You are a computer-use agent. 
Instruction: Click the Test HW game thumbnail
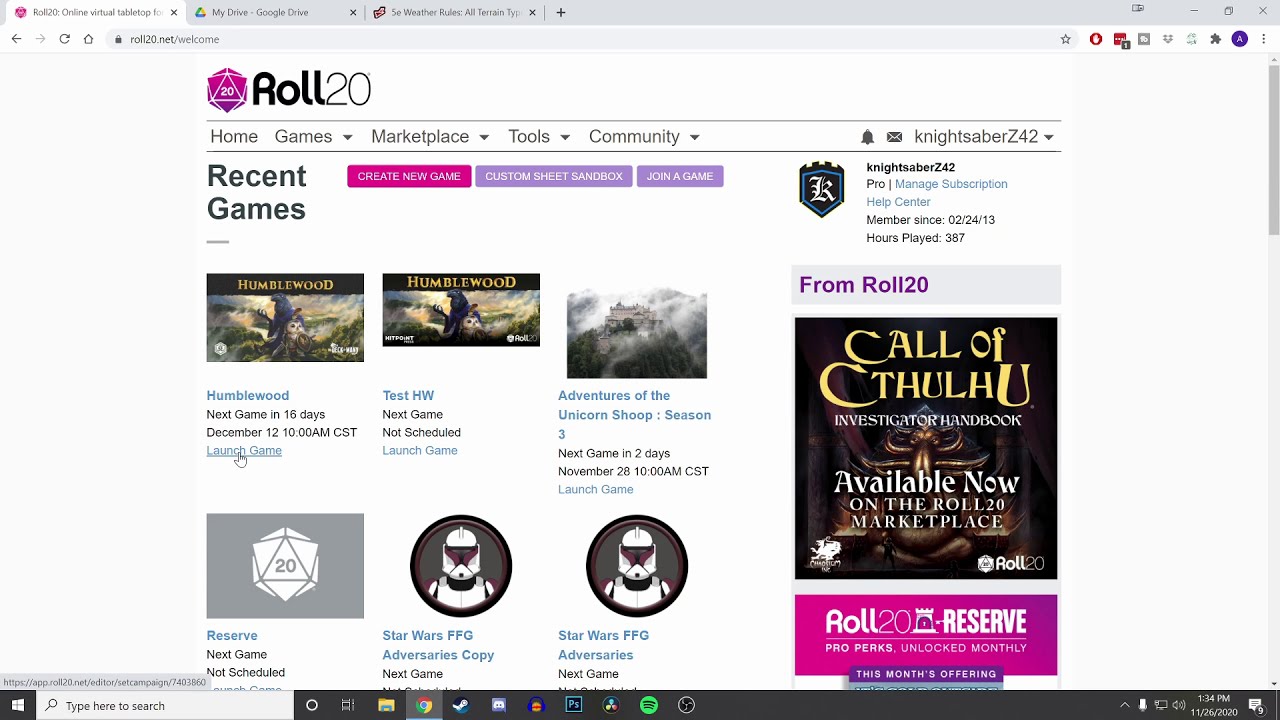461,310
